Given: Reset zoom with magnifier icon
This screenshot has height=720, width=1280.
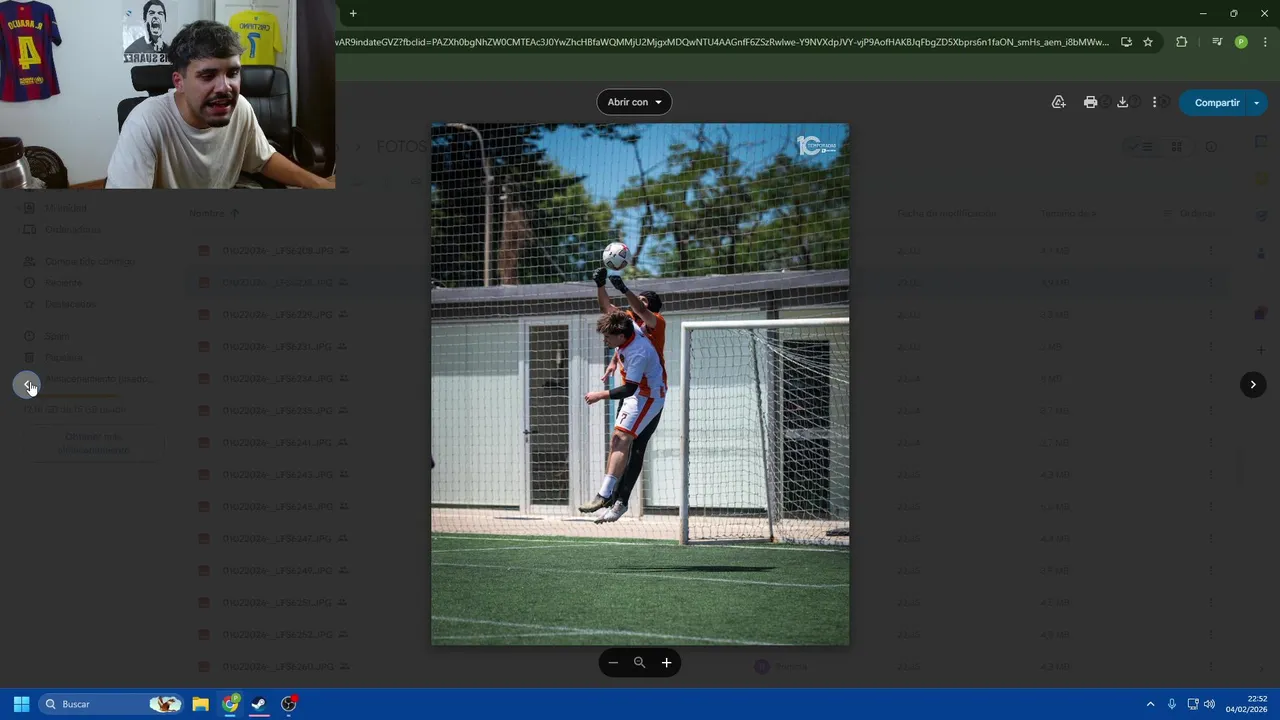Looking at the screenshot, I should click(639, 662).
